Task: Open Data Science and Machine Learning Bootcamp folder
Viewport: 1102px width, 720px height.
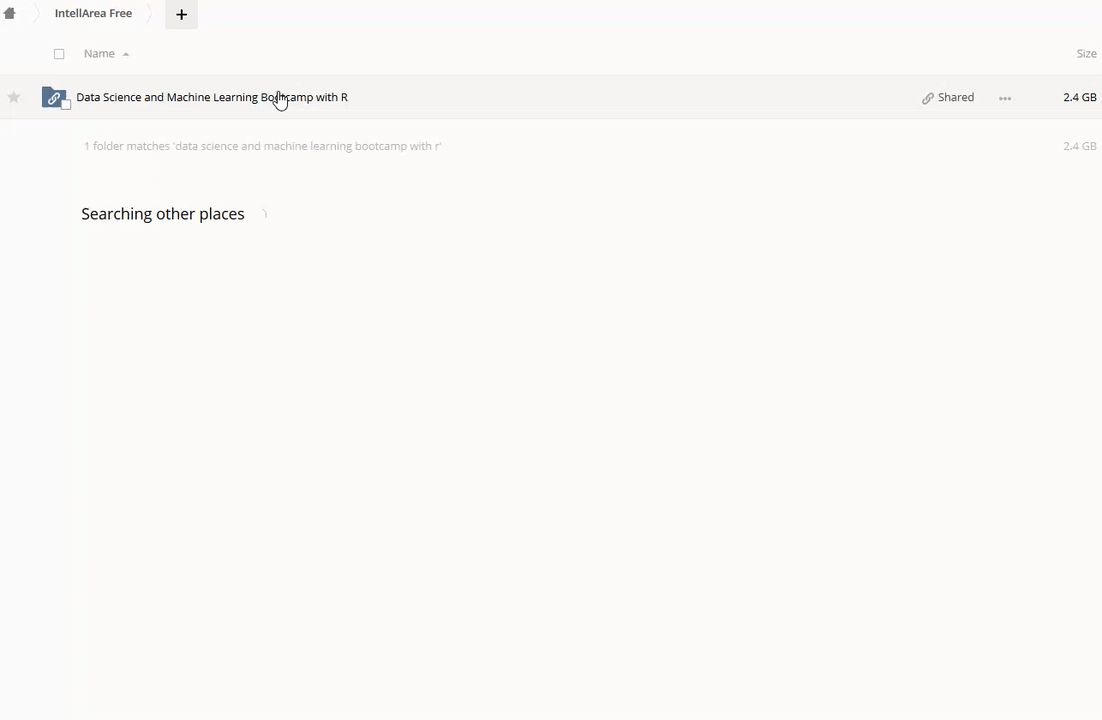Action: point(212,97)
